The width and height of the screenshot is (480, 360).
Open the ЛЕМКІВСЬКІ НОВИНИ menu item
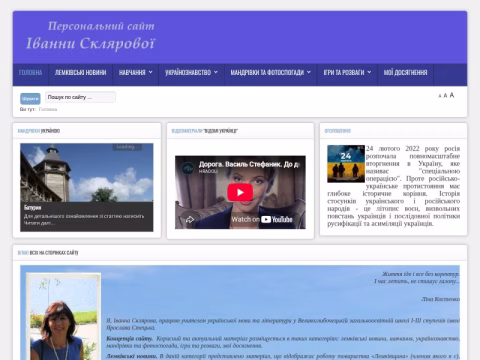tap(81, 72)
